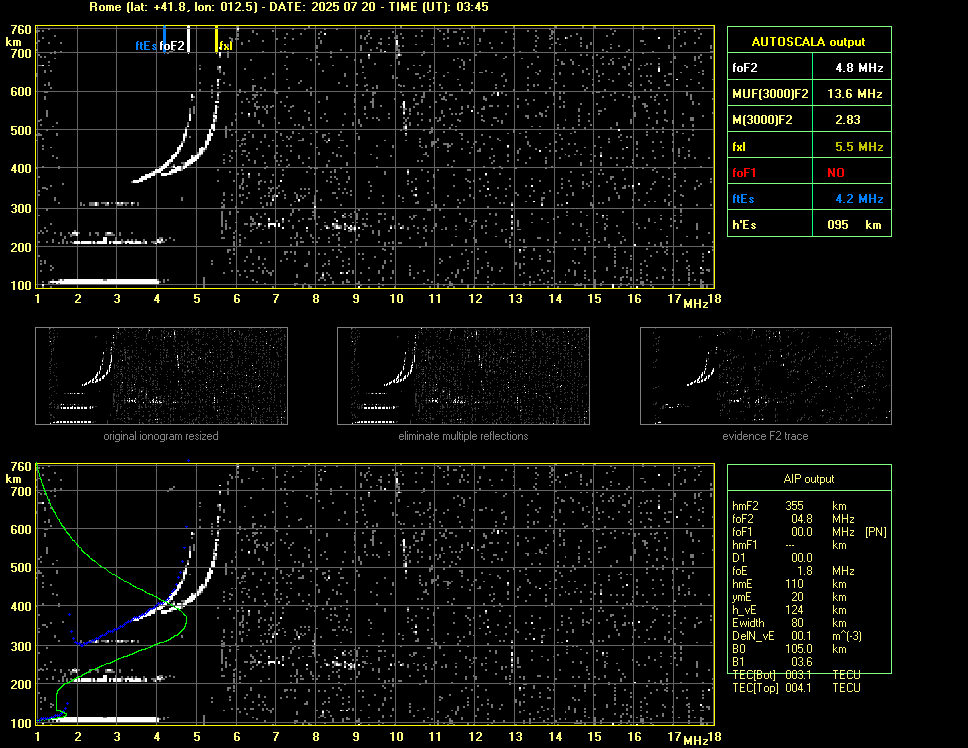Viewport: 968px width, 748px height.
Task: Click the foF2 4.8 MHz value
Action: click(x=859, y=68)
